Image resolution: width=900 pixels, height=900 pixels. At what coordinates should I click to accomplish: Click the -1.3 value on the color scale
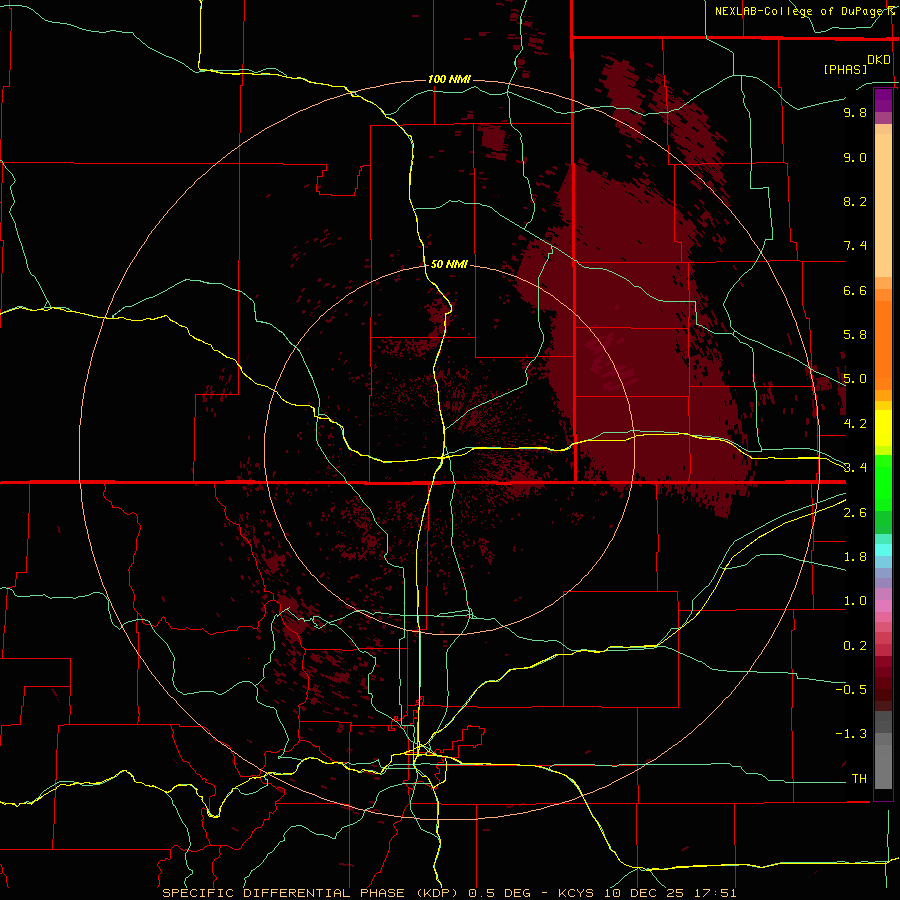pyautogui.click(x=851, y=734)
